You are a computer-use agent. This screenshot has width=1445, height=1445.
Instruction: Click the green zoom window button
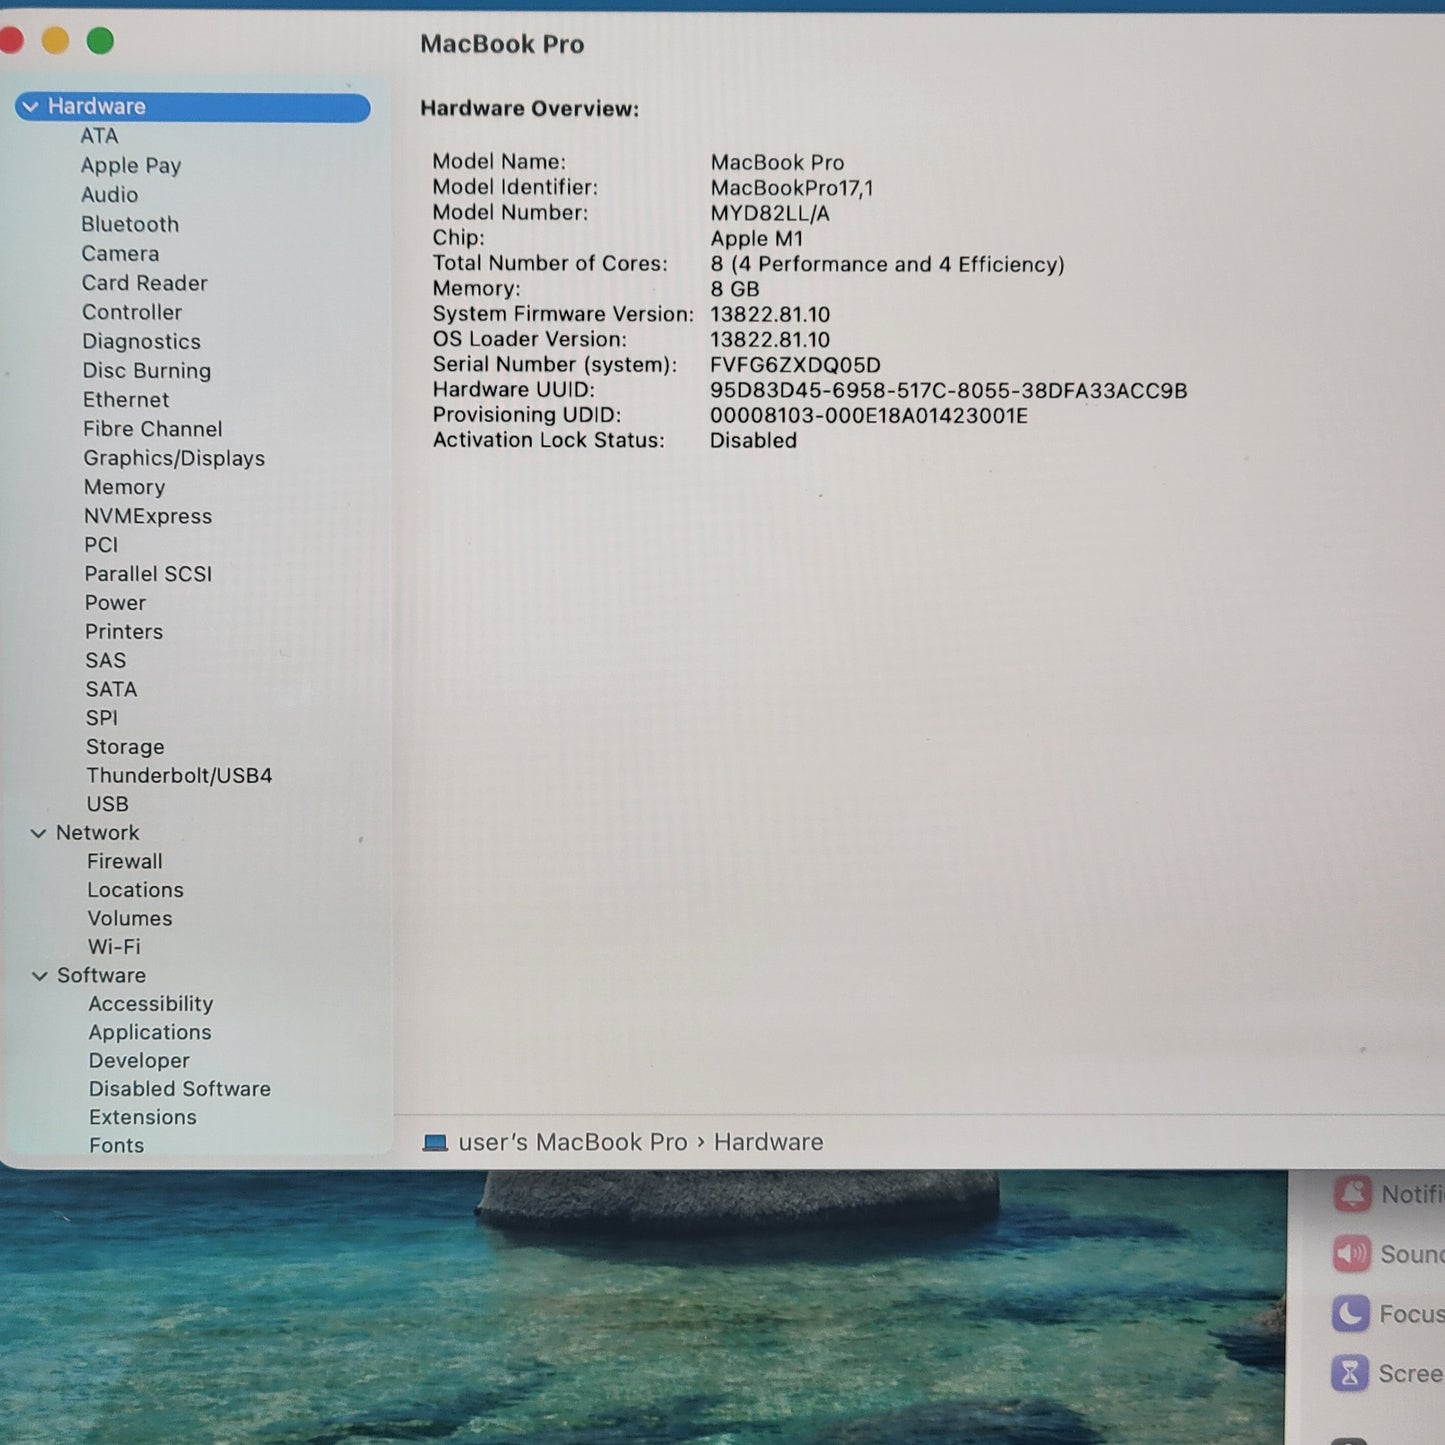100,41
